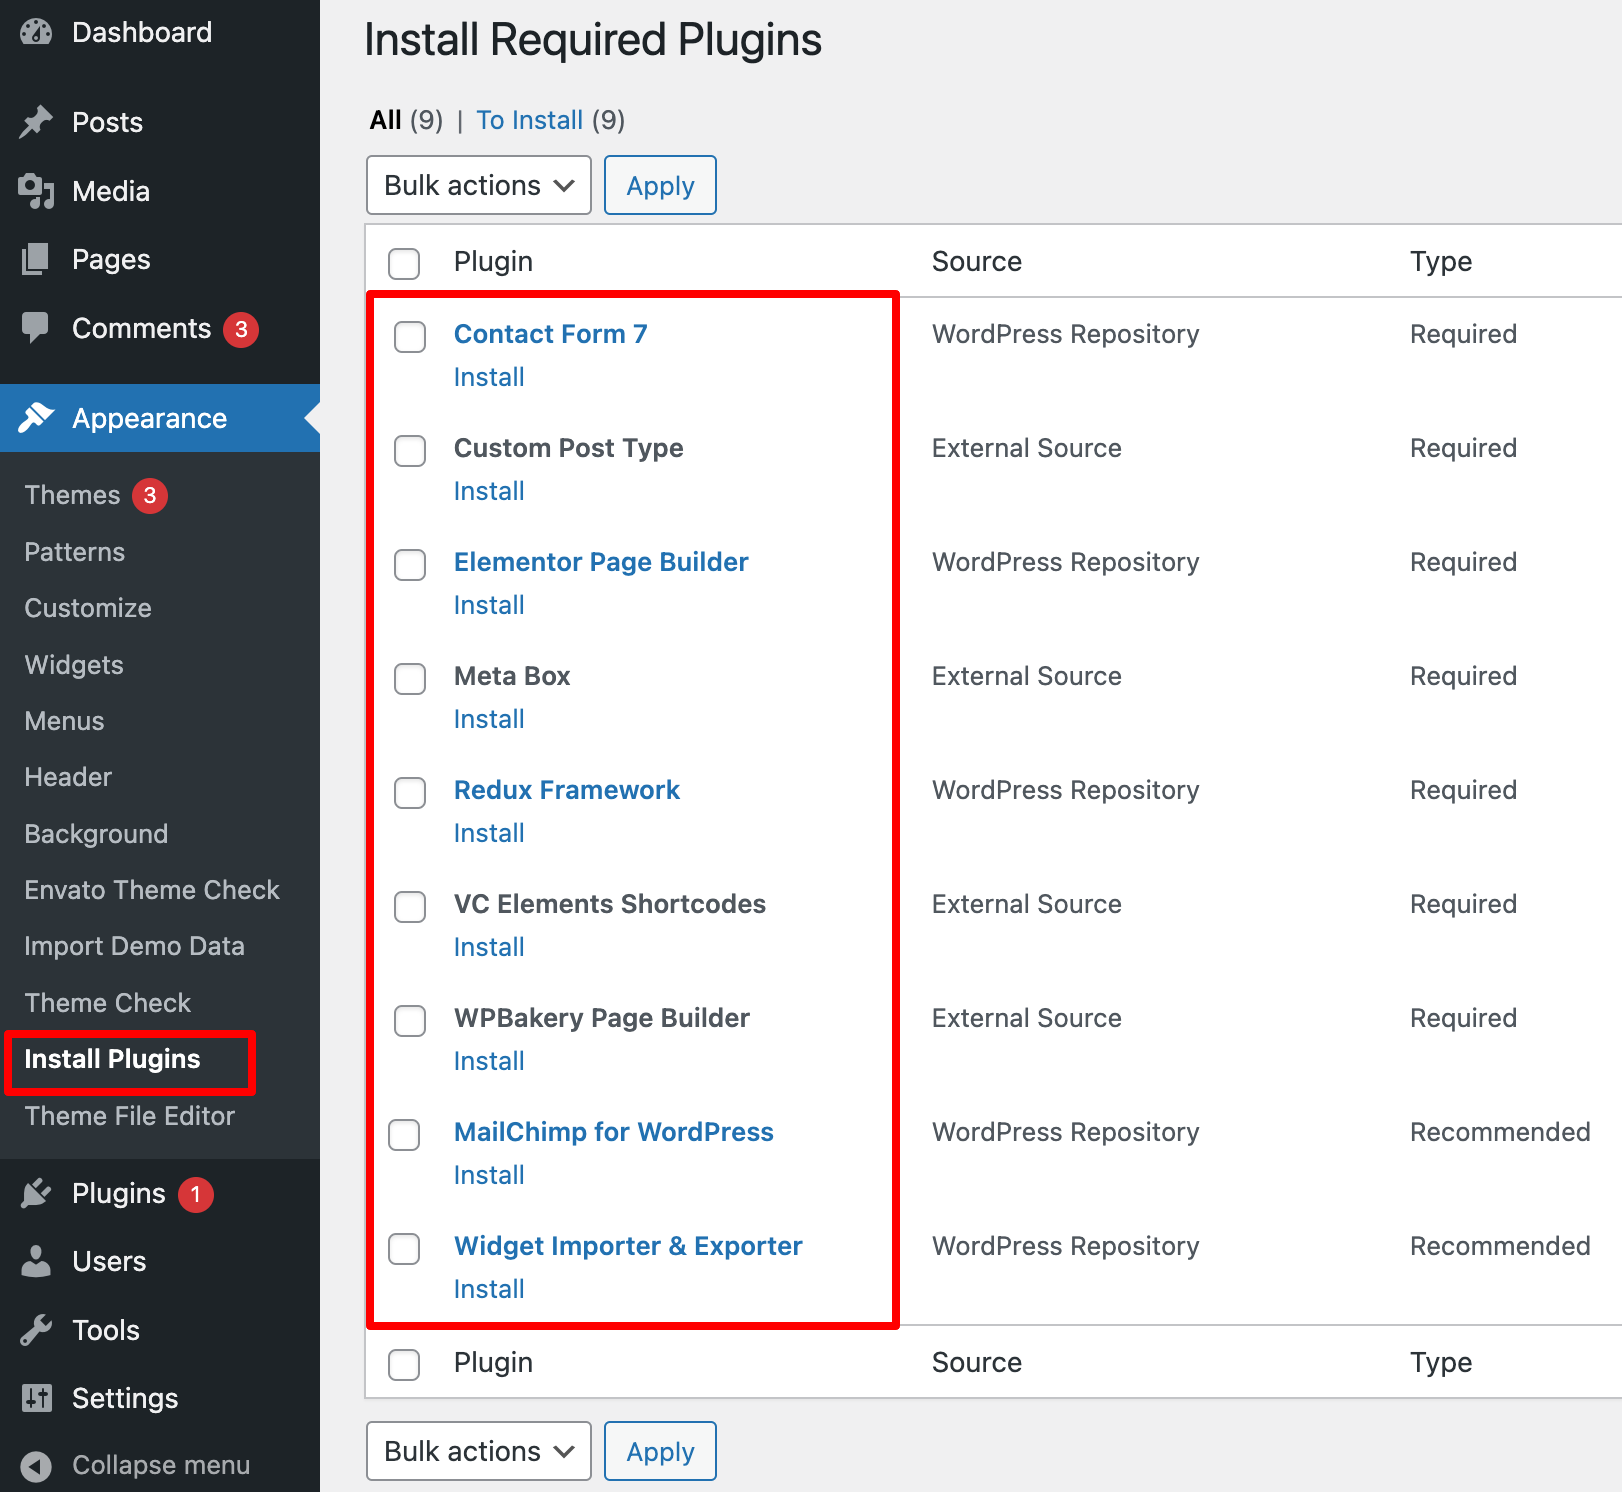Click the Pages icon in sidebar
The image size is (1622, 1492).
[x=36, y=259]
